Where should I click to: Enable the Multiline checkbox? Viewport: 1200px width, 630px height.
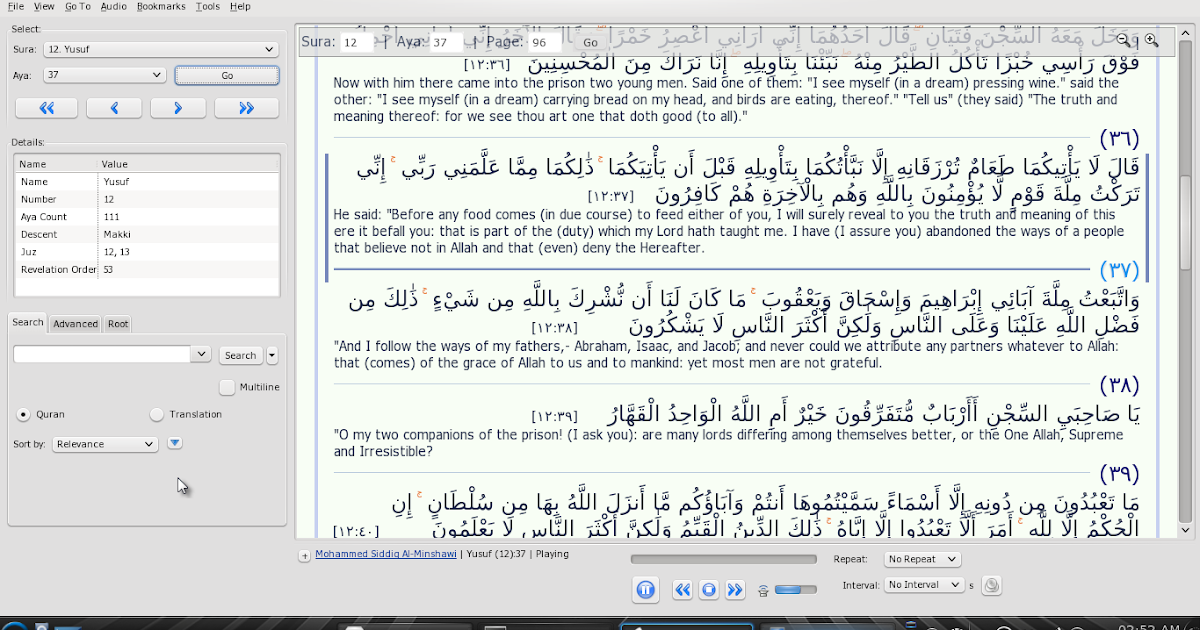pyautogui.click(x=227, y=387)
